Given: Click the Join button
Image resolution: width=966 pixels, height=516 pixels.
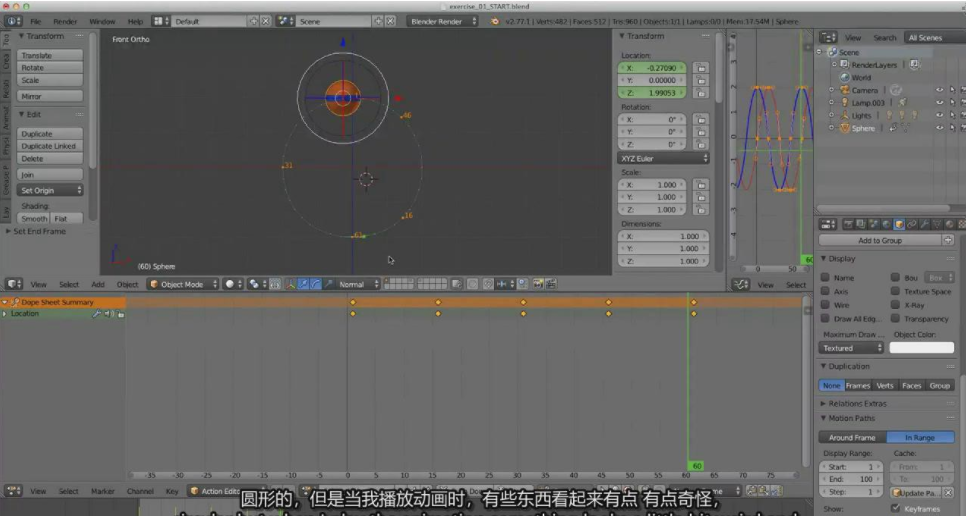Looking at the screenshot, I should click(x=50, y=175).
